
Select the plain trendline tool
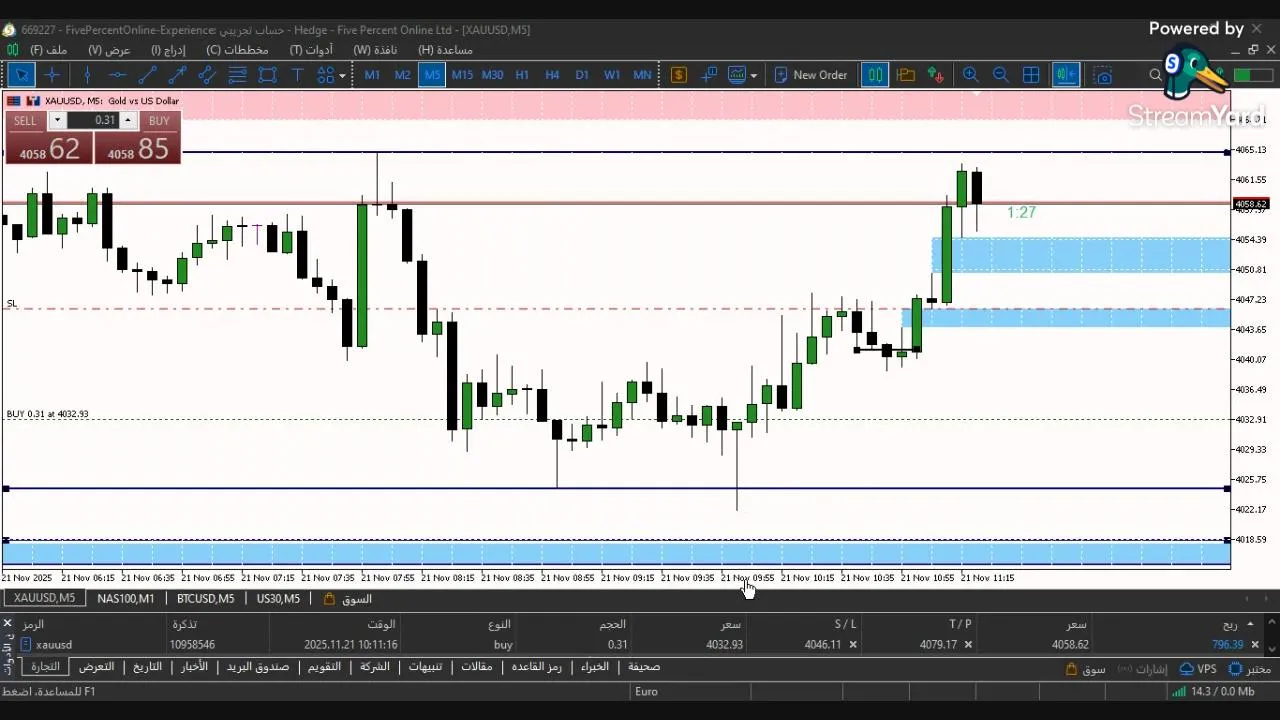point(147,75)
